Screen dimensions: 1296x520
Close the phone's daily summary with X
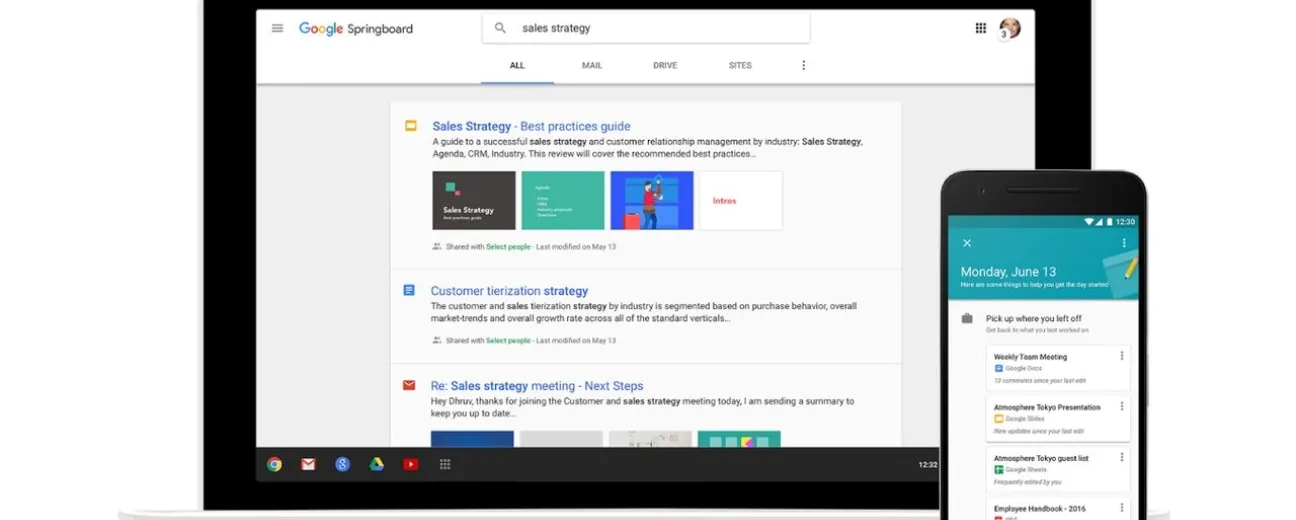967,243
